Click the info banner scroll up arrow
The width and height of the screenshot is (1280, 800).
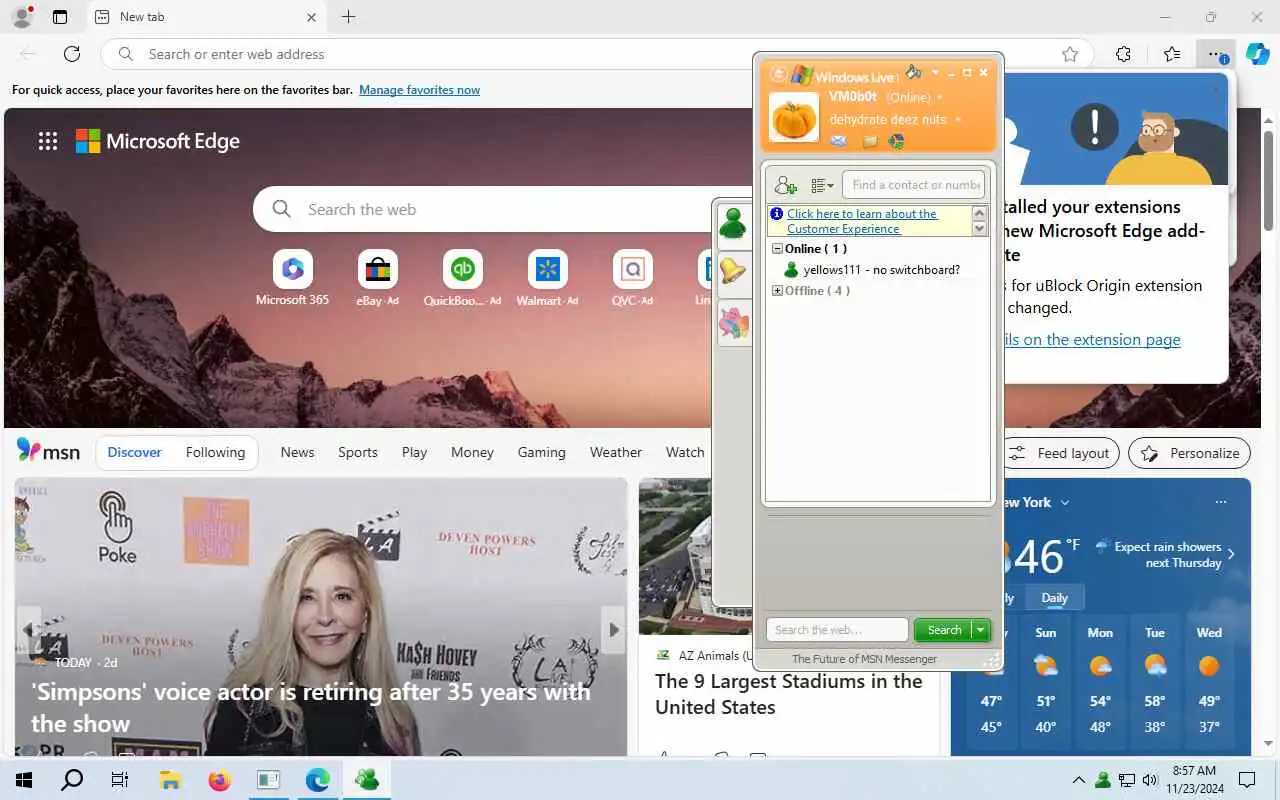(980, 213)
